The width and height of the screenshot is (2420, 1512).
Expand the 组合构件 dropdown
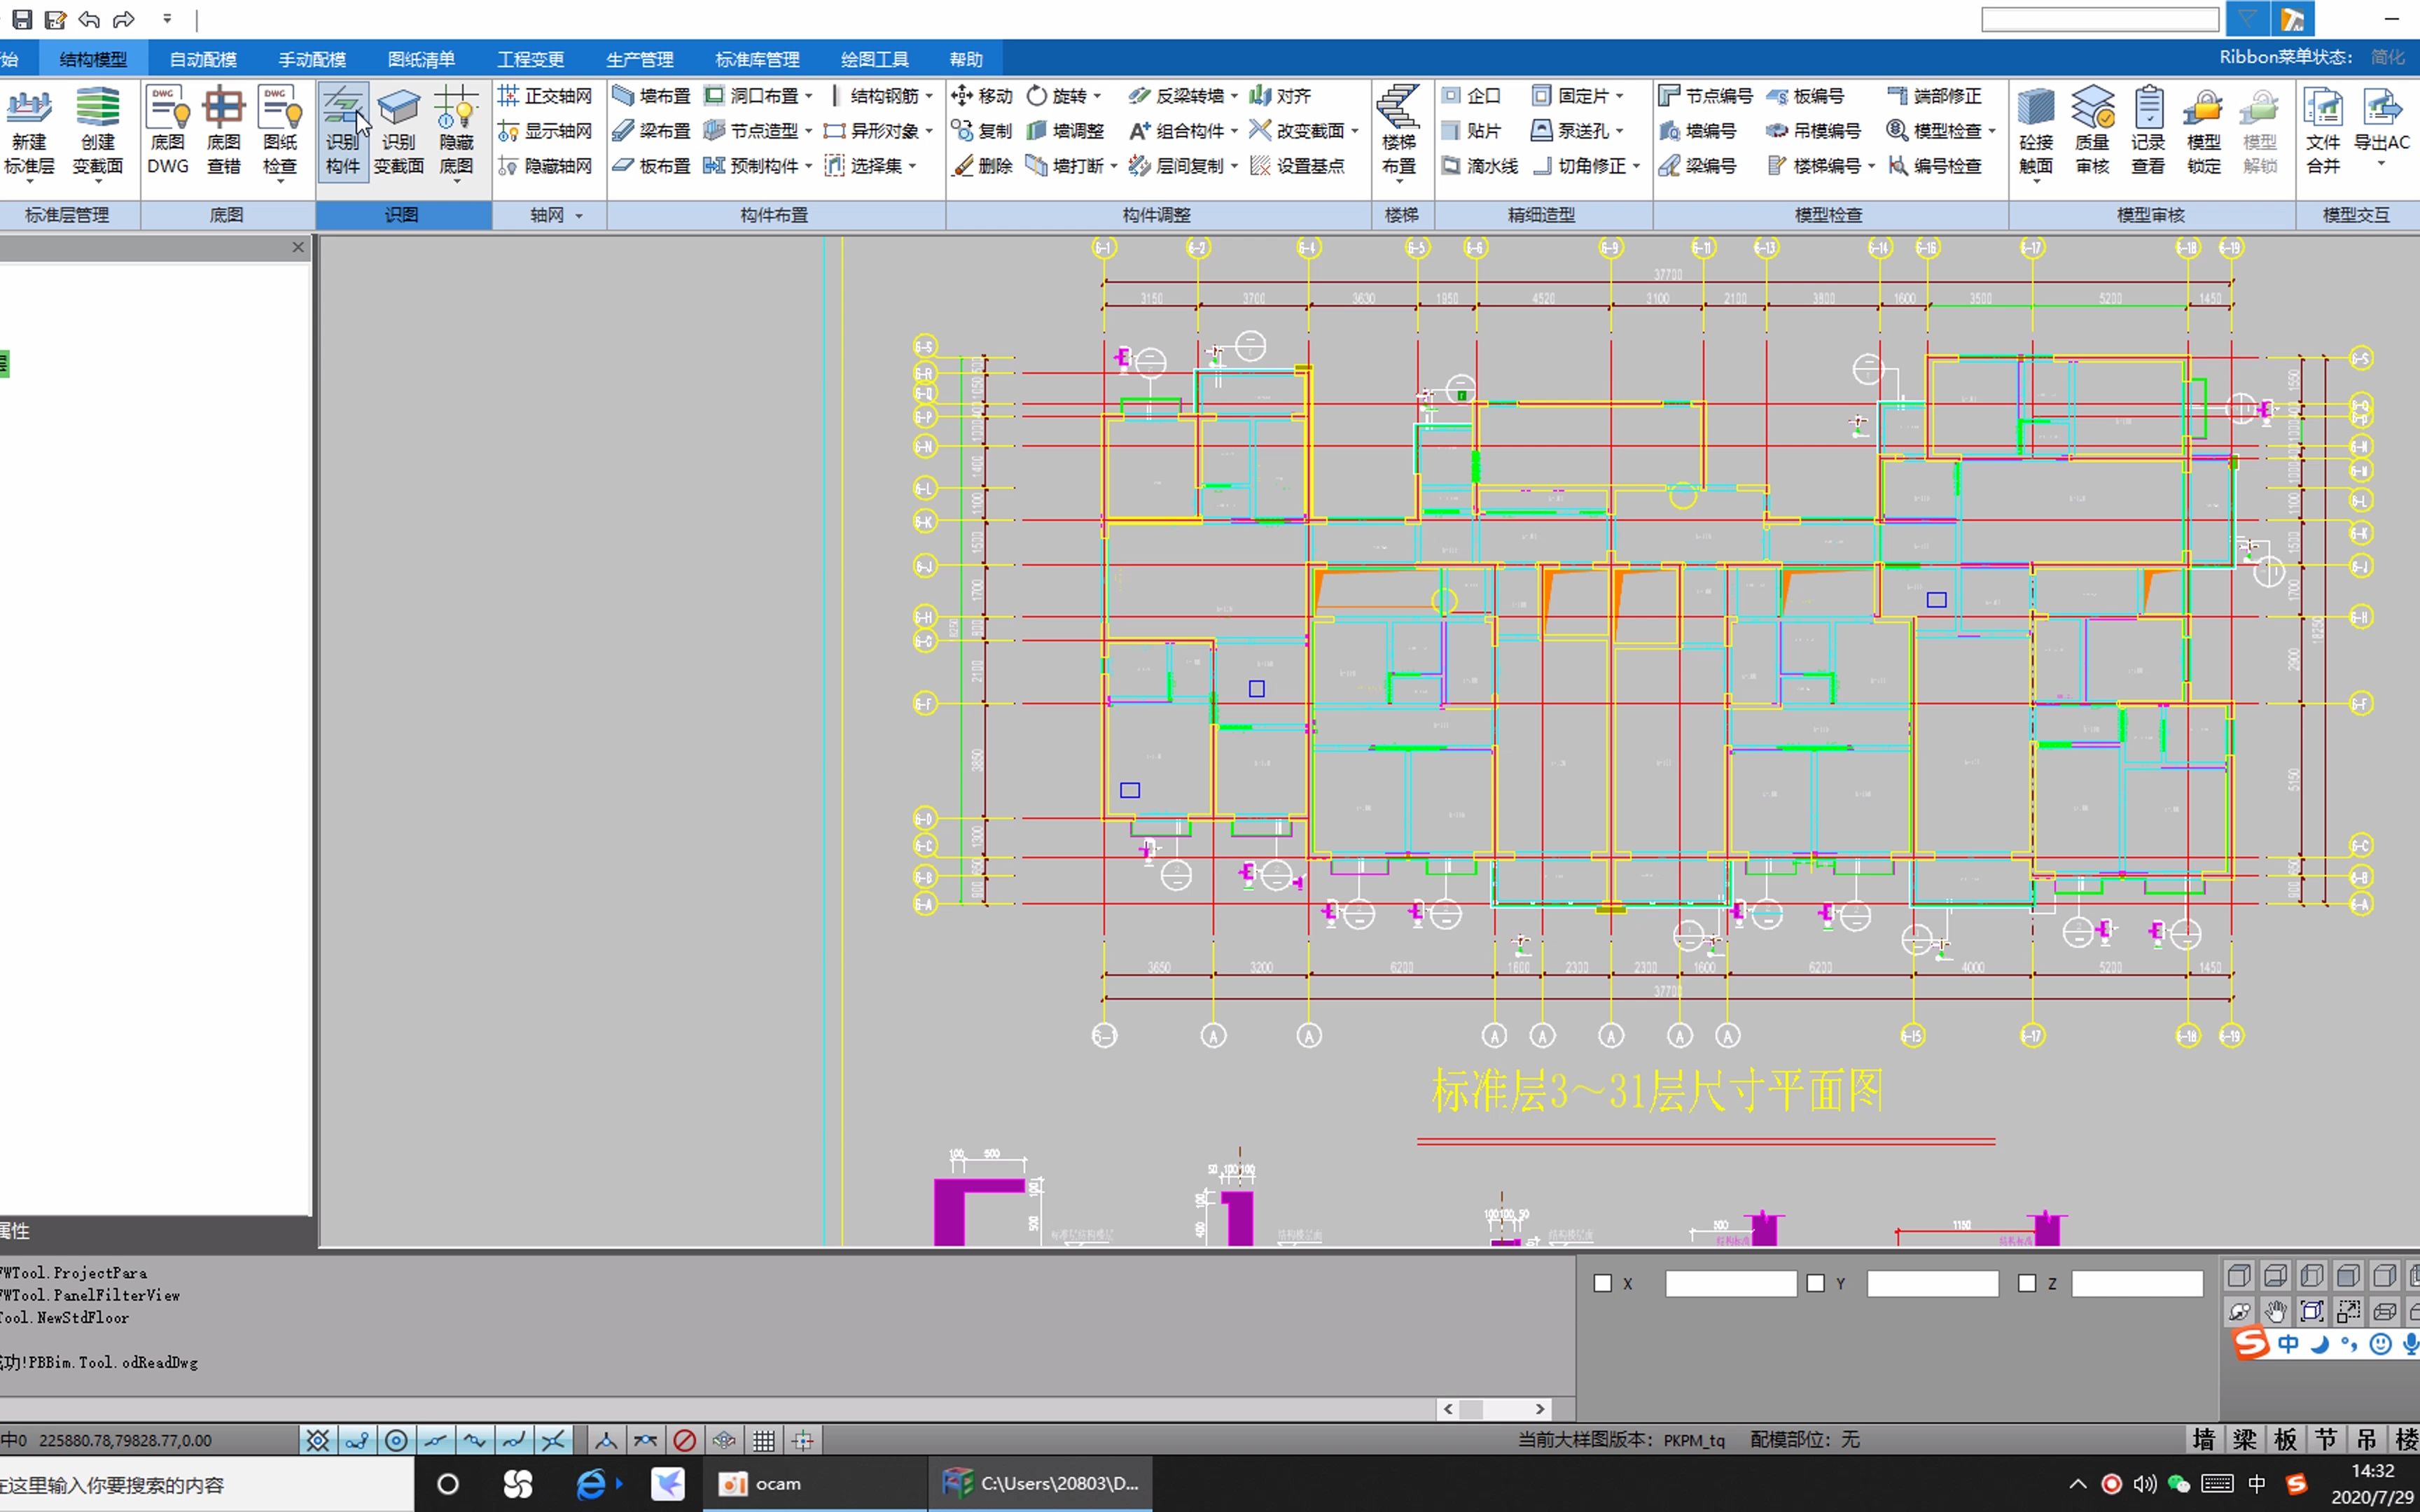(x=1234, y=131)
